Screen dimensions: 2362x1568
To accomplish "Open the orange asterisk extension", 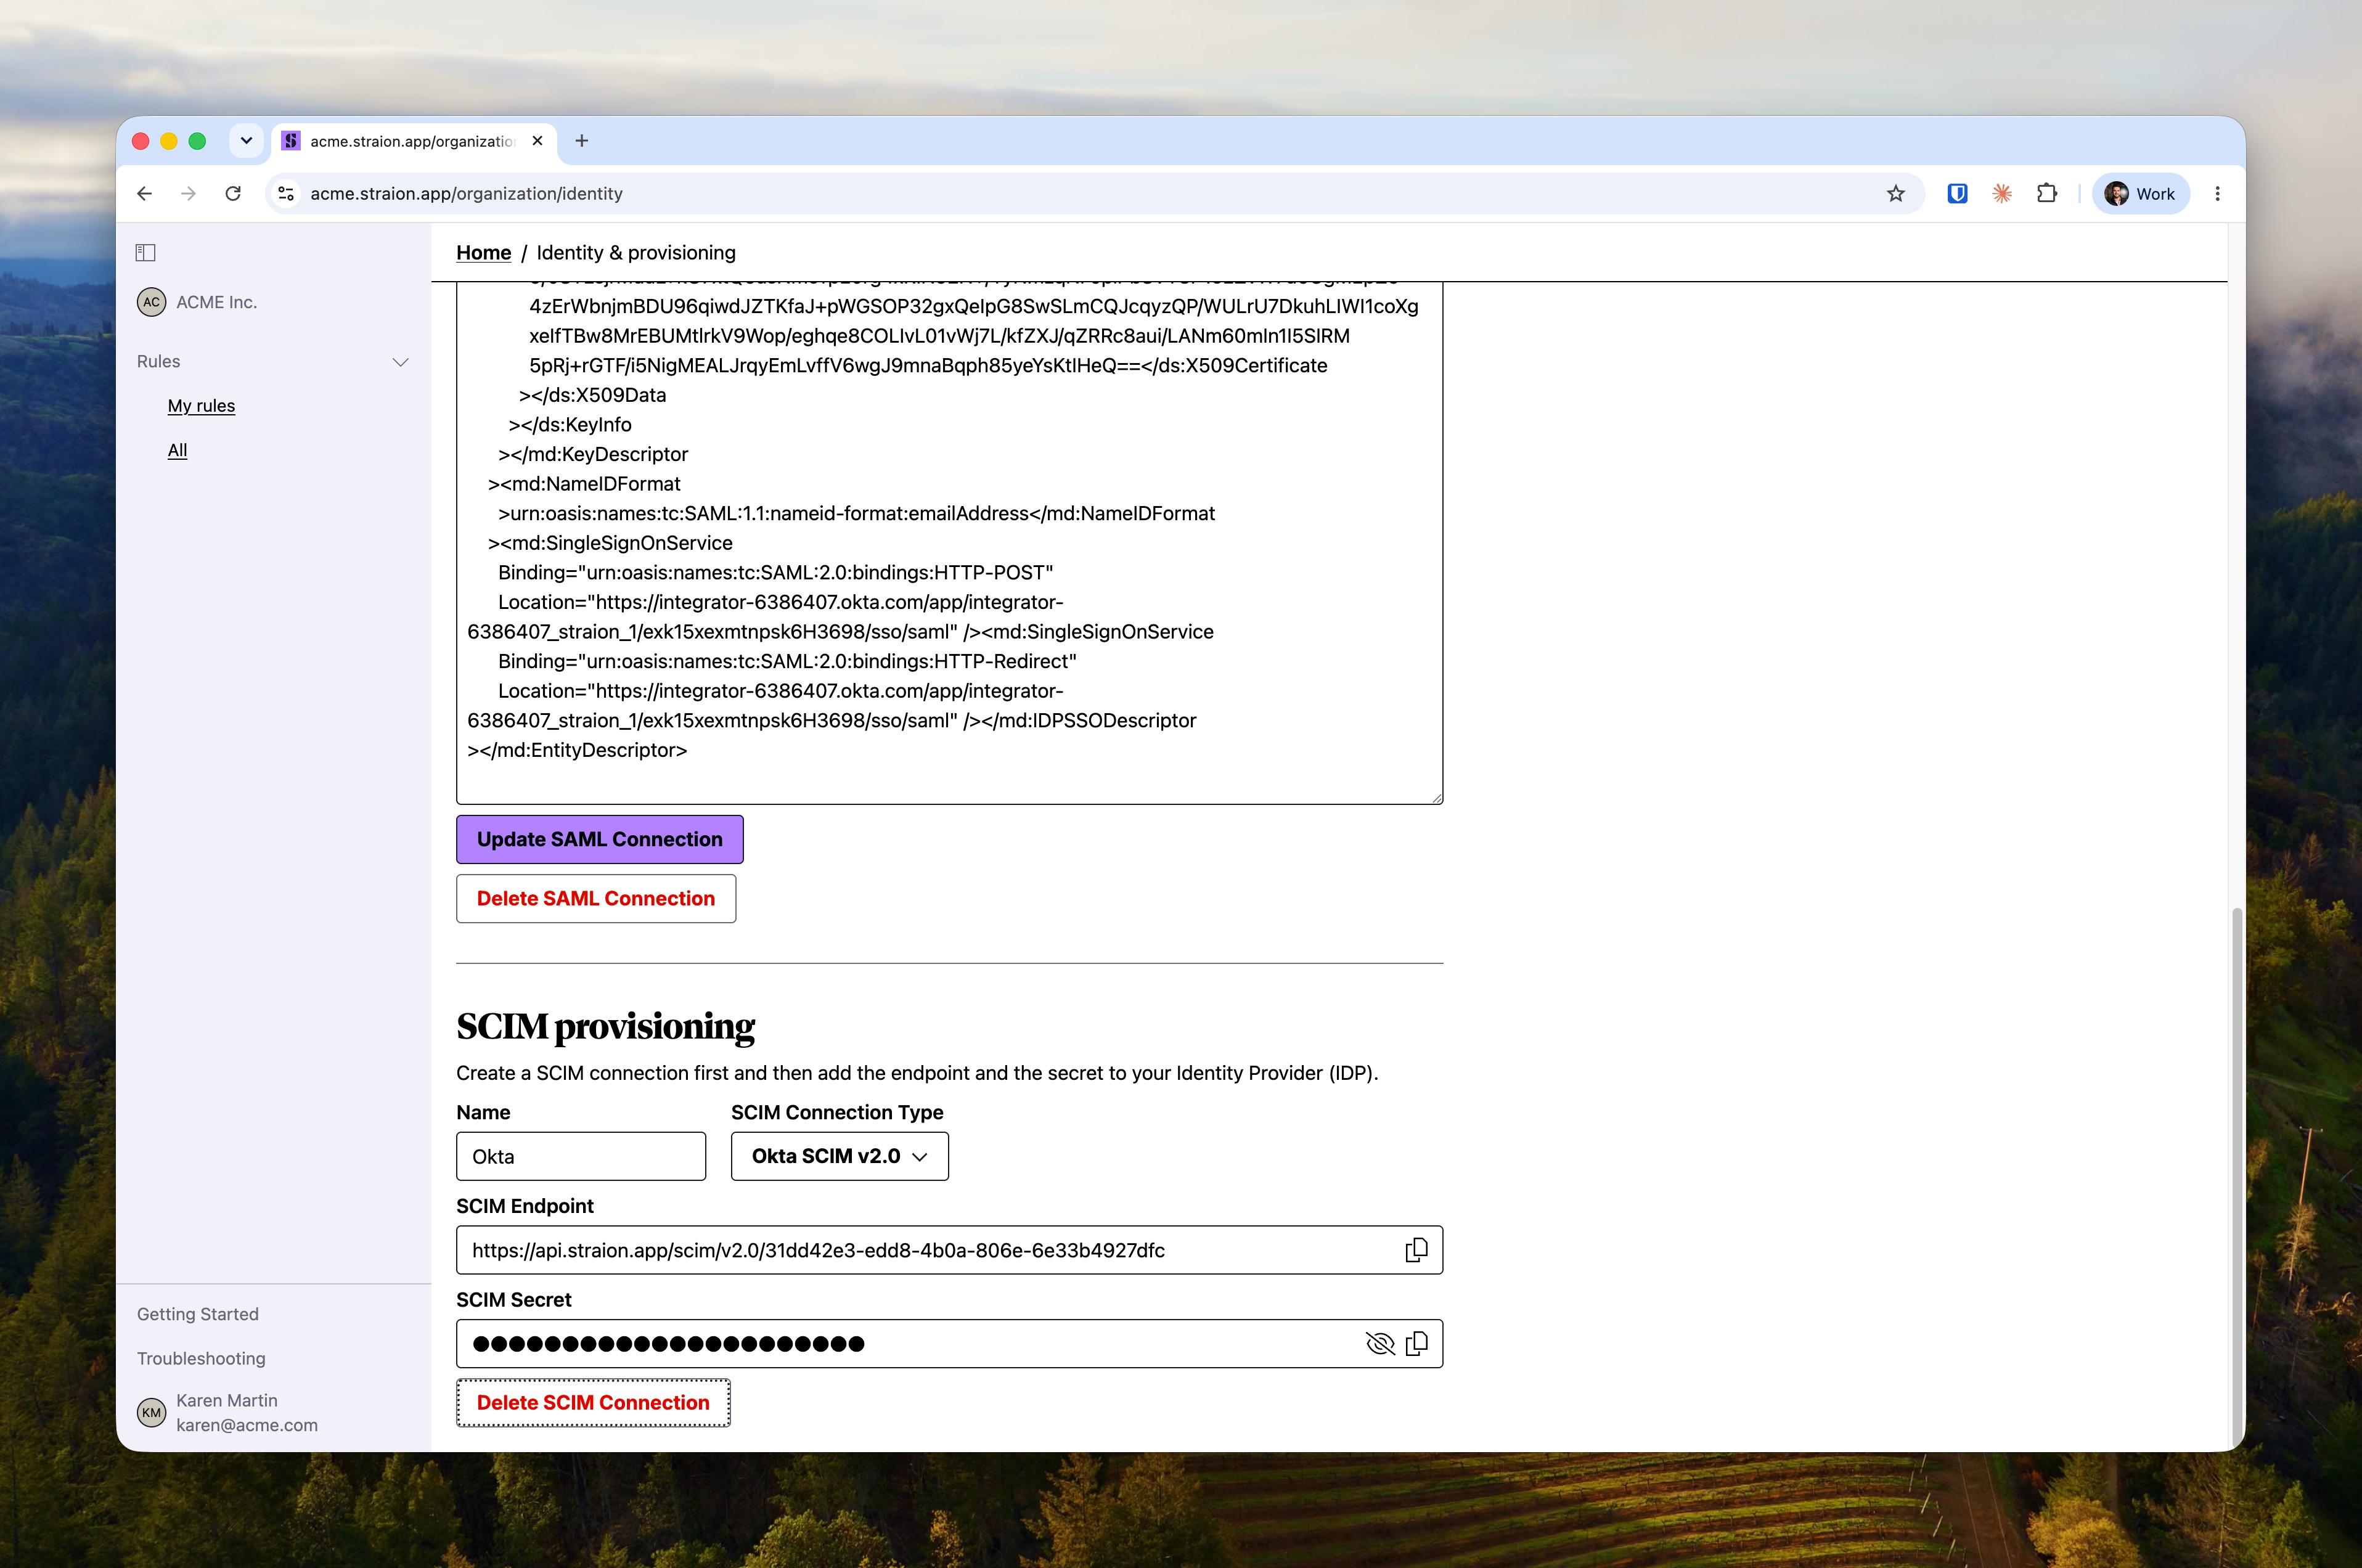I will (2002, 194).
